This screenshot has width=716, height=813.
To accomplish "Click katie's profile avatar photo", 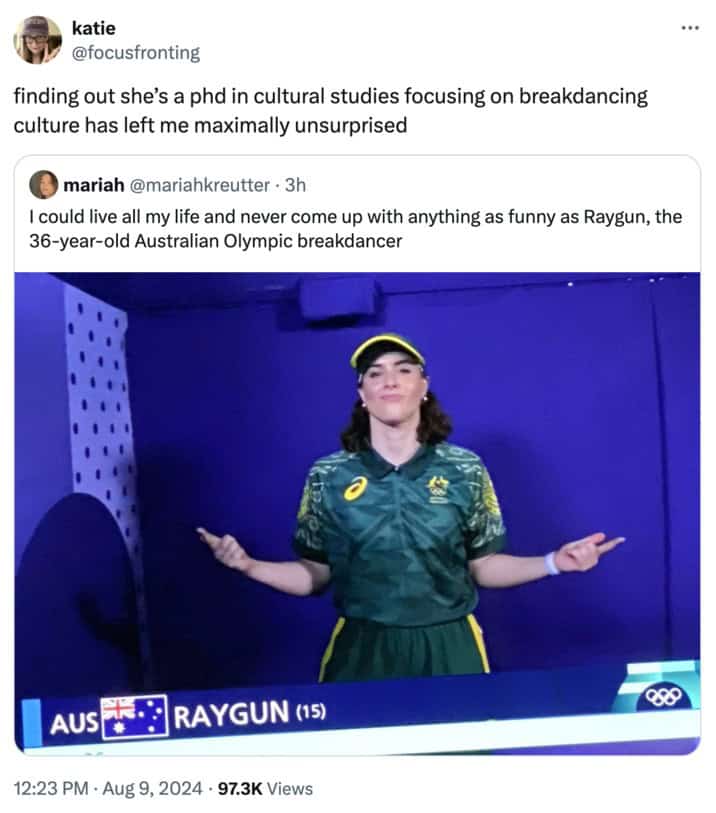I will 37,40.
